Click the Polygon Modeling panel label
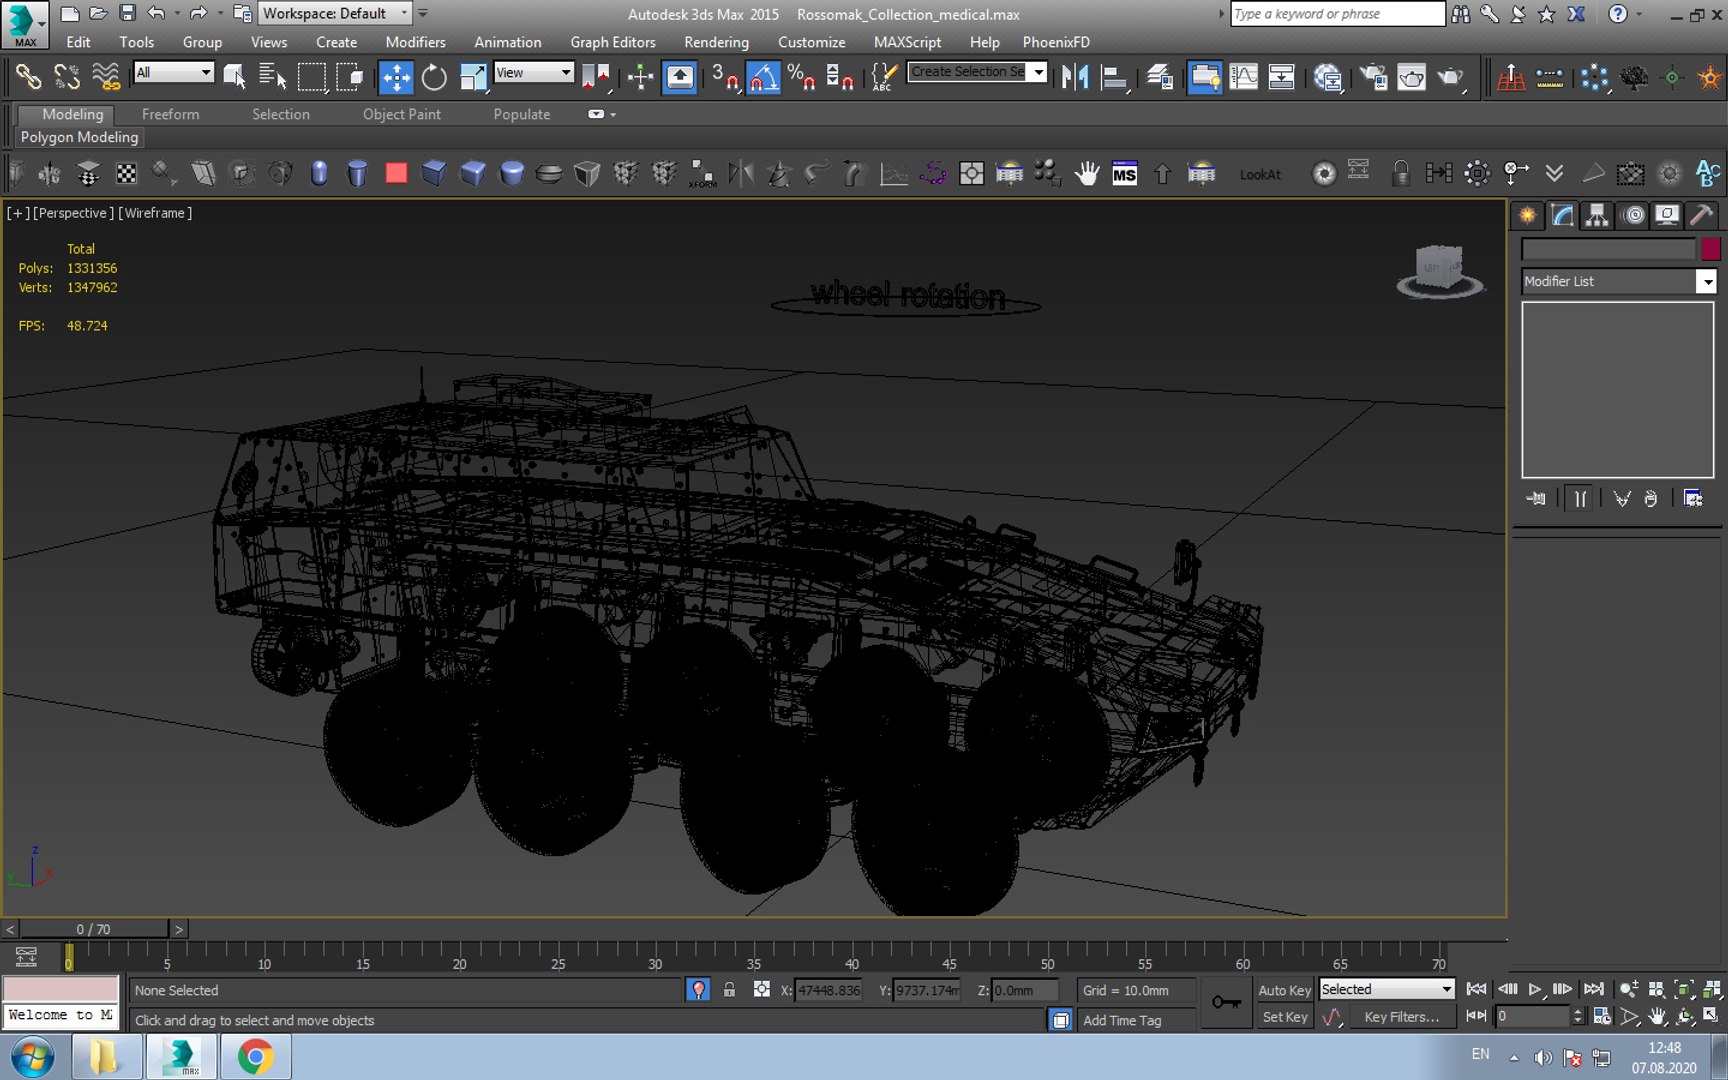 79,137
